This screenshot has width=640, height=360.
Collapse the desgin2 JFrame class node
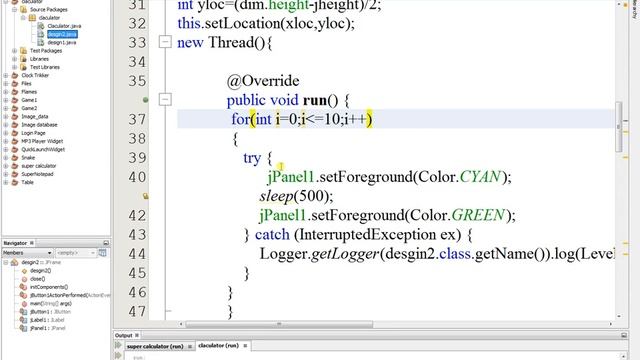tap(6, 262)
